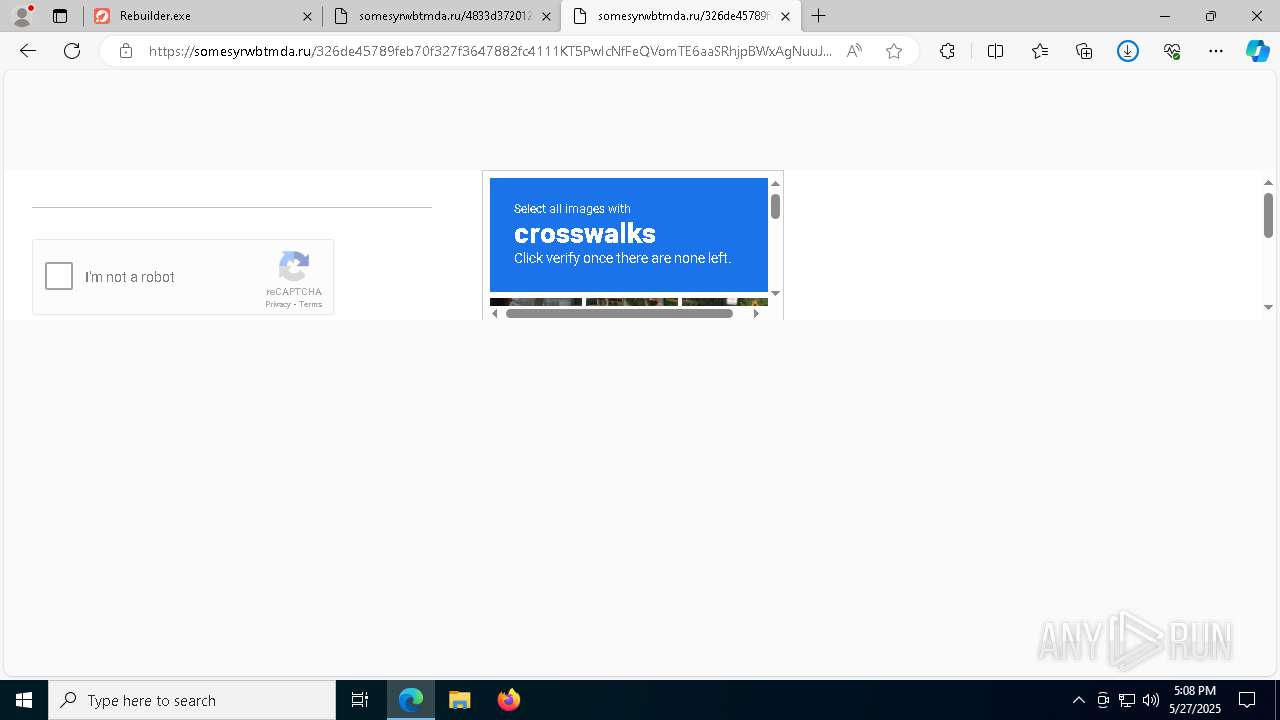The image size is (1280, 720).
Task: Click captcha frame scroll left arrow
Action: click(x=495, y=313)
